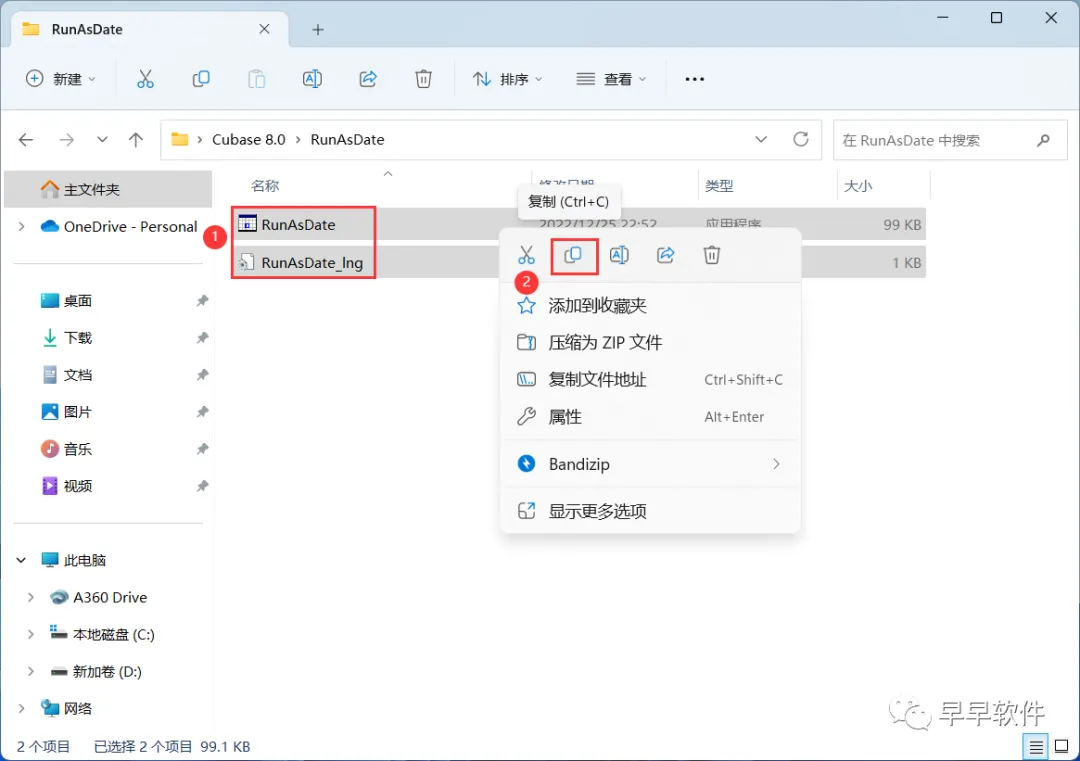Select the RunAsDate_lng file

coord(311,263)
